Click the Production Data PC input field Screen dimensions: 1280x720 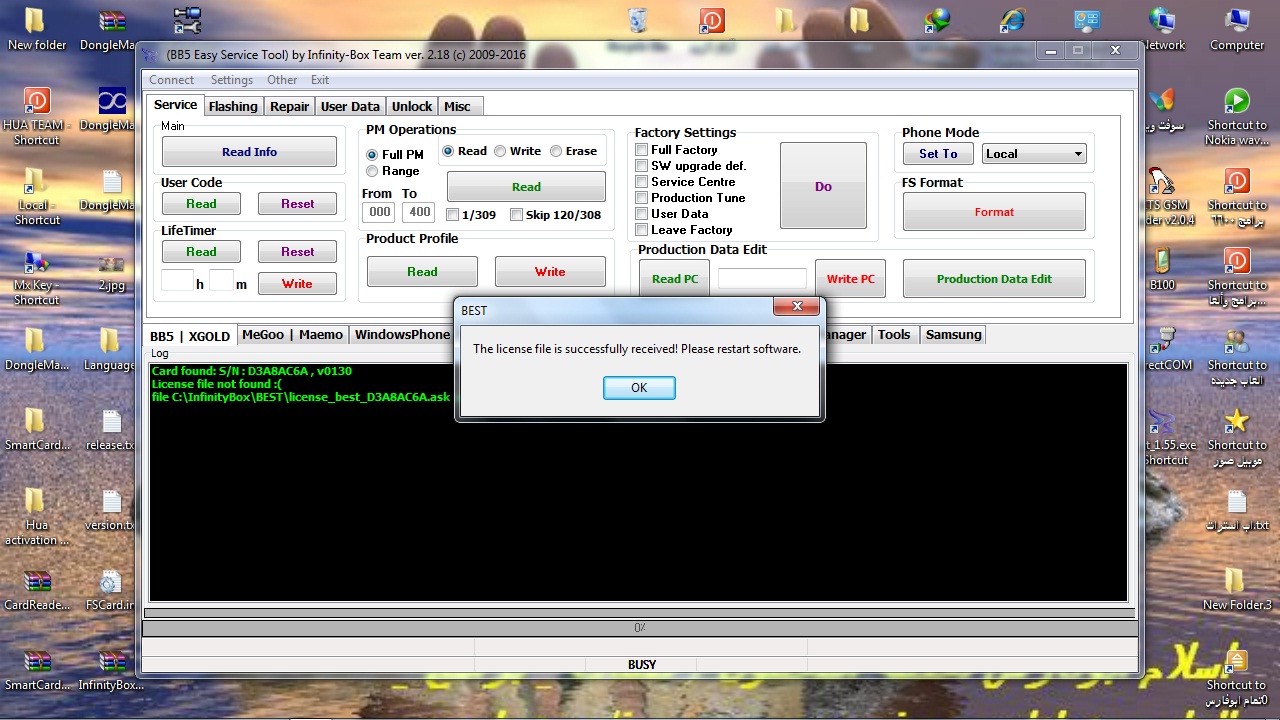[762, 279]
